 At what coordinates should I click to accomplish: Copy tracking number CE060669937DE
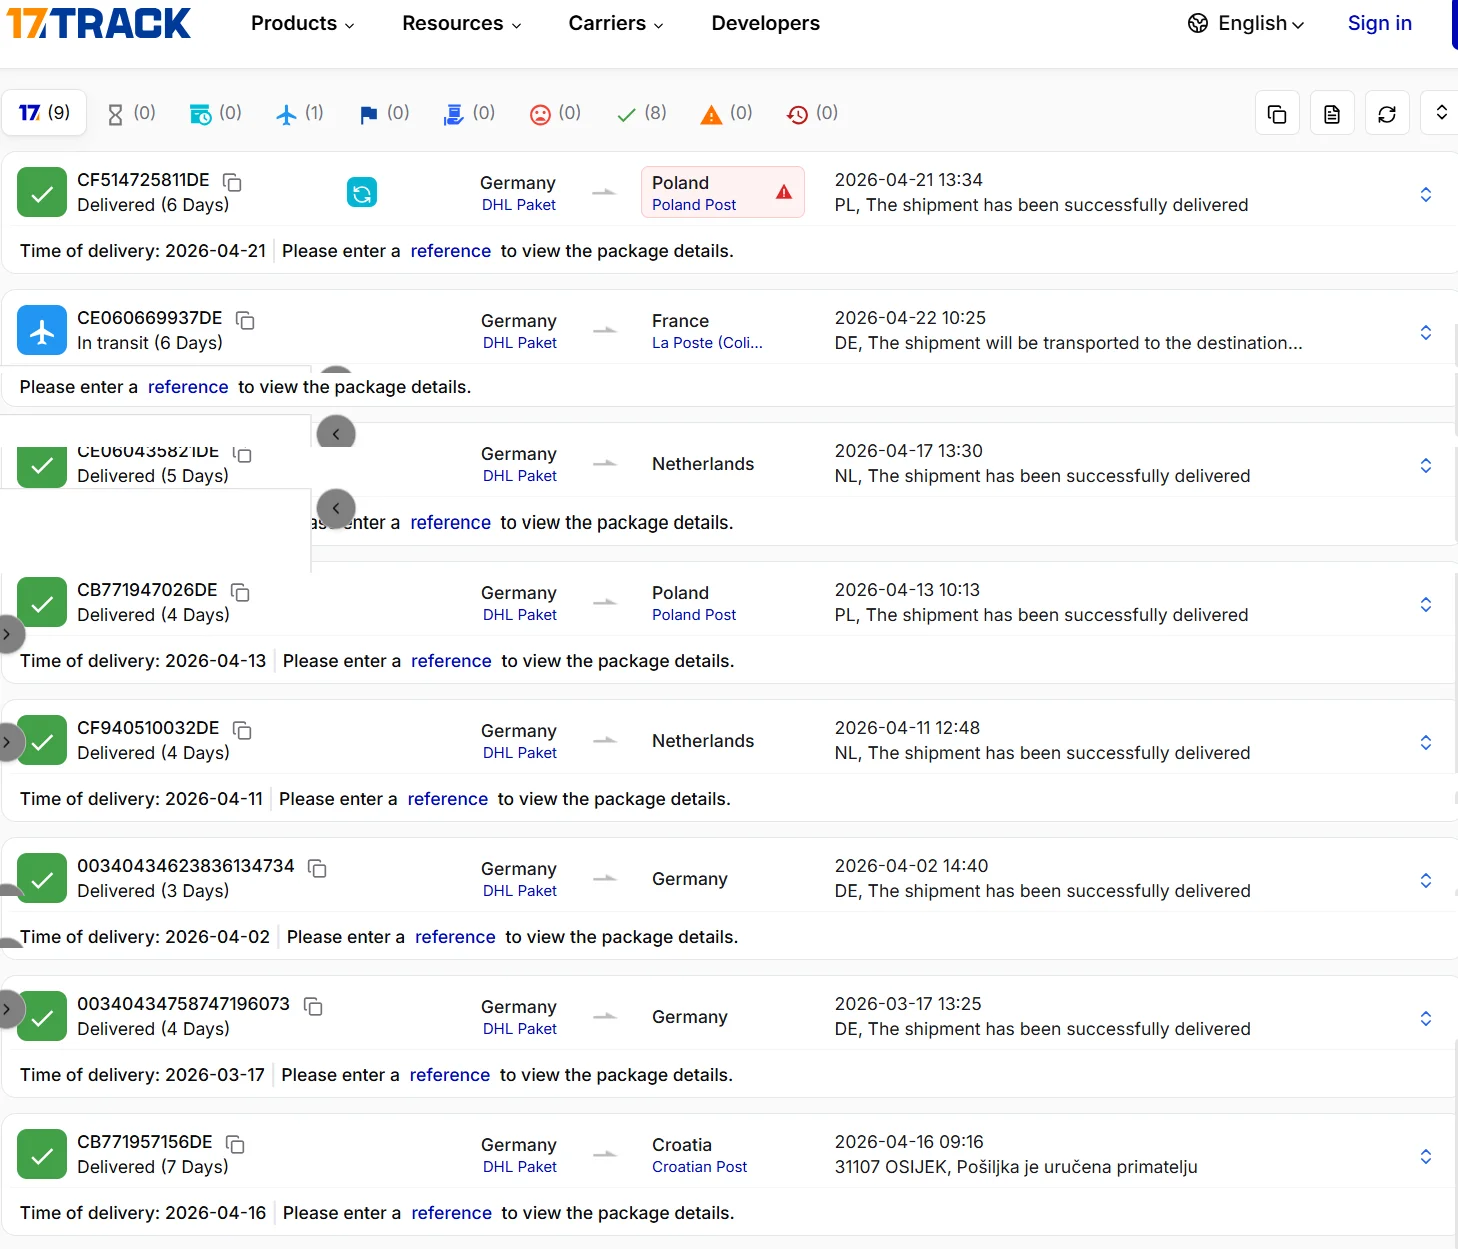point(246,320)
